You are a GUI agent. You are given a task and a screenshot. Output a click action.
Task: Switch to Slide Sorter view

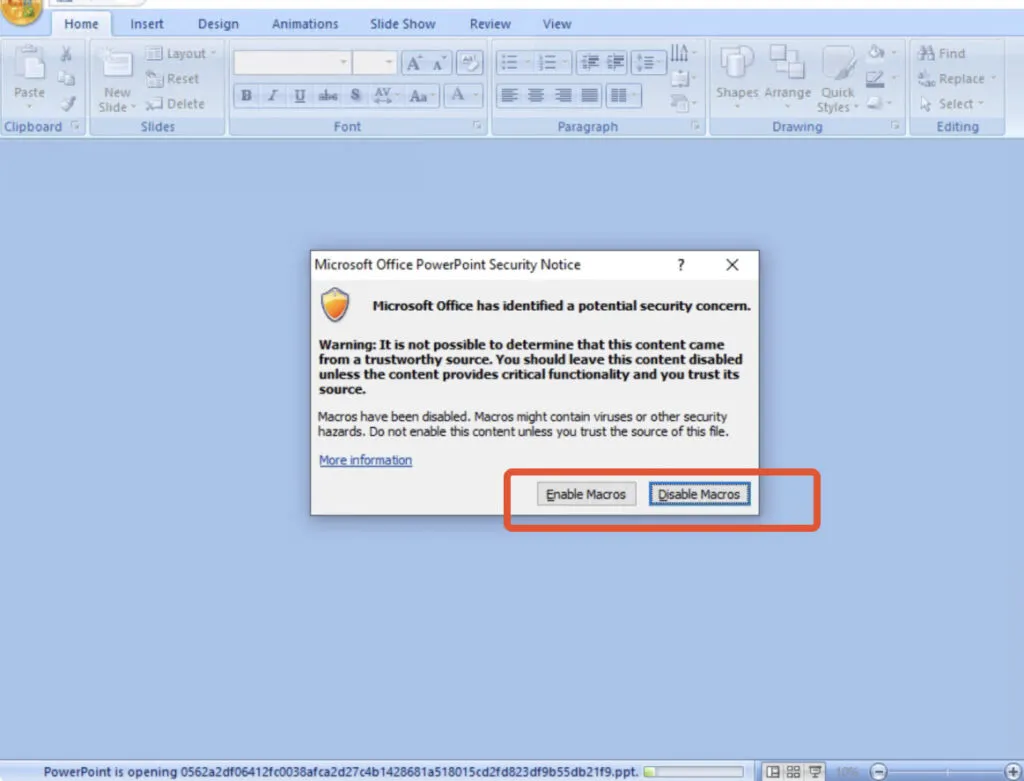(793, 772)
